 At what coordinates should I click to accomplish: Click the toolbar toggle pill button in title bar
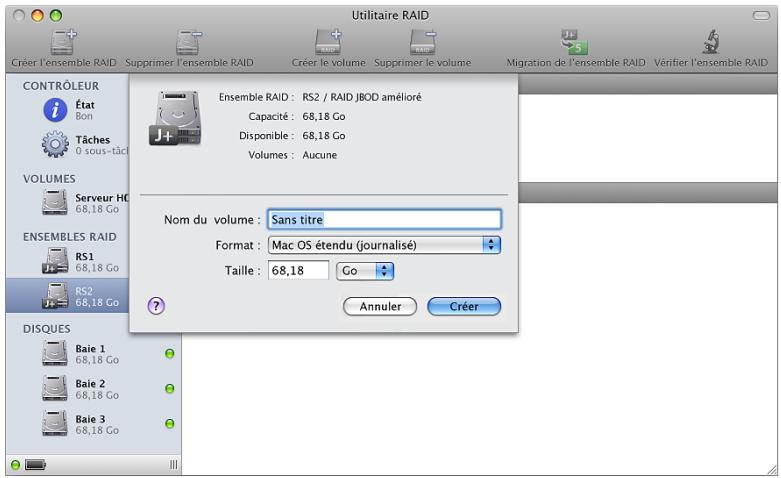[761, 15]
